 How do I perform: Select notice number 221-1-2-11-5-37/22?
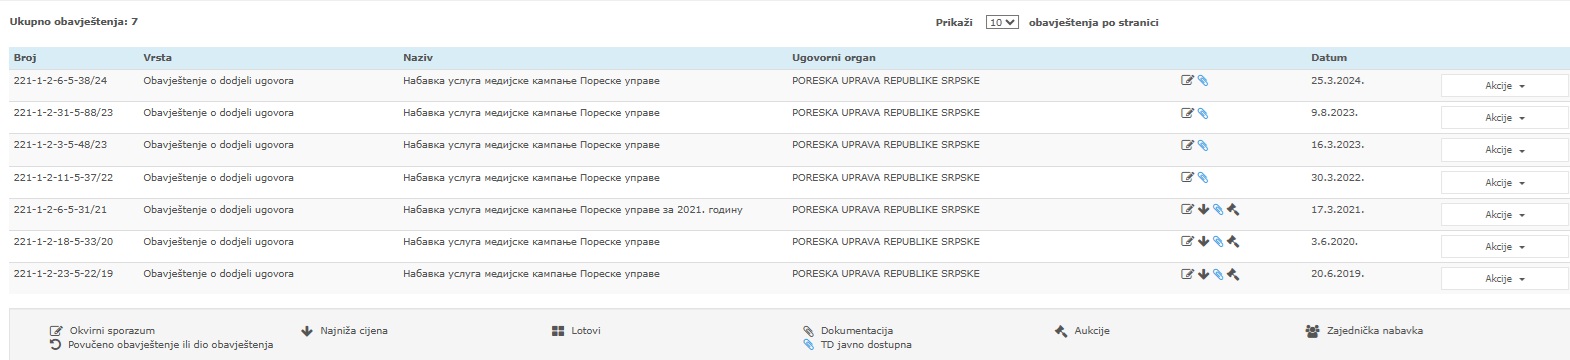[x=63, y=178]
